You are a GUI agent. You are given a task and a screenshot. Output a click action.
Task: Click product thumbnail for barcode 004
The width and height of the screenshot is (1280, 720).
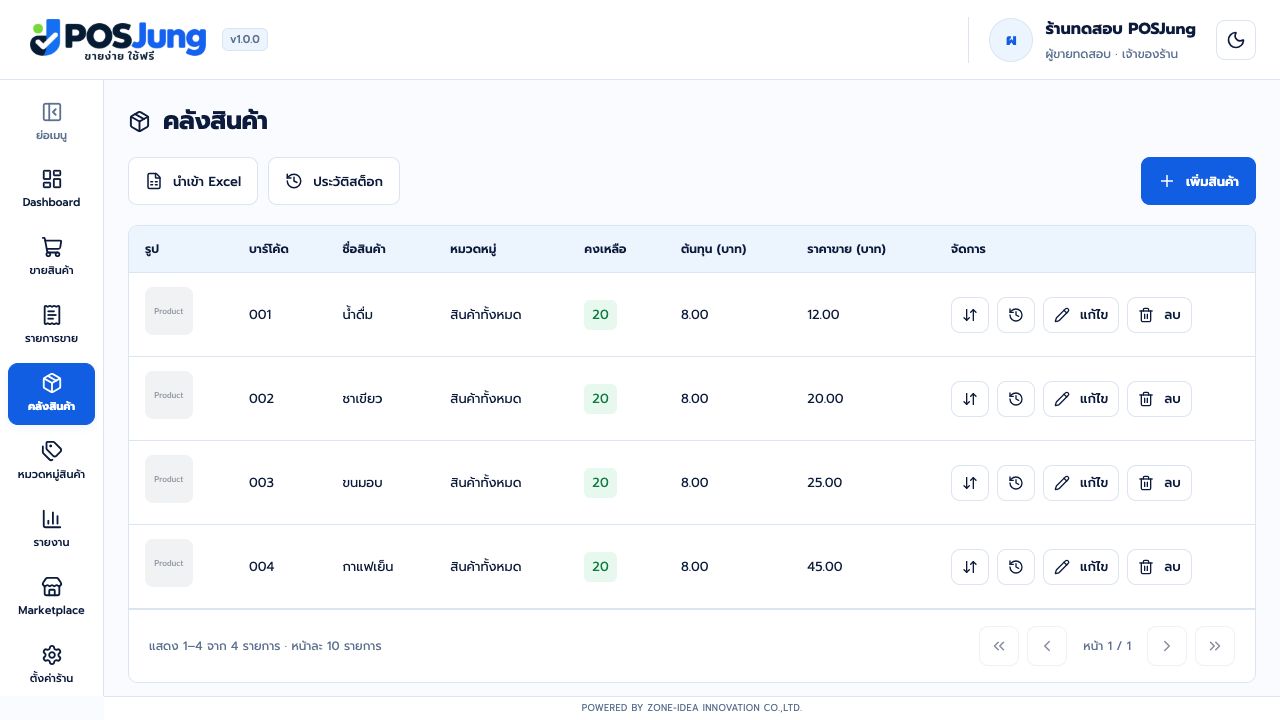coord(169,563)
